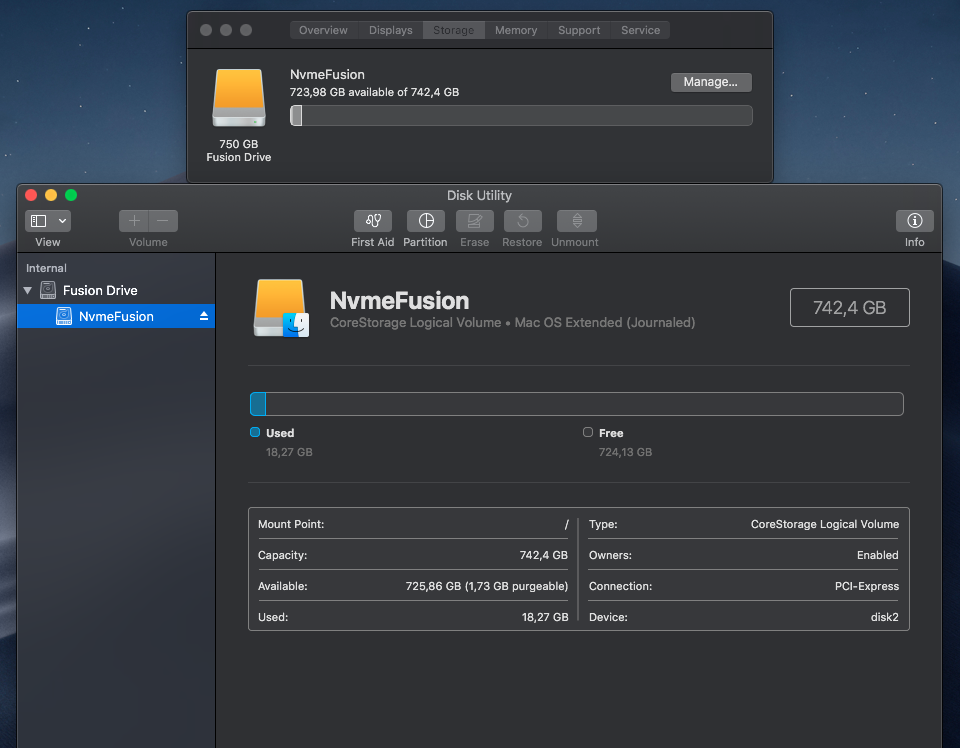Image resolution: width=960 pixels, height=748 pixels.
Task: Click the large NvmeFusion Finder drive icon
Action: 281,309
